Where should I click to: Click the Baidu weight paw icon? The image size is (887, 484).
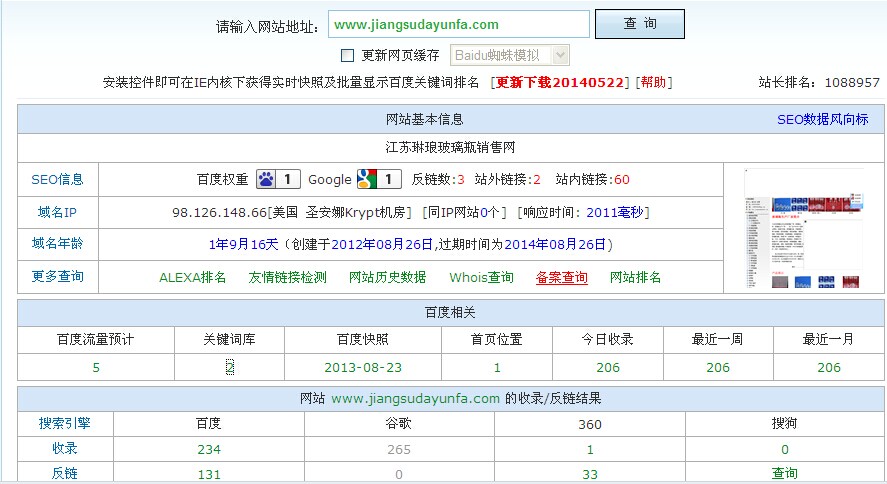pyautogui.click(x=266, y=180)
